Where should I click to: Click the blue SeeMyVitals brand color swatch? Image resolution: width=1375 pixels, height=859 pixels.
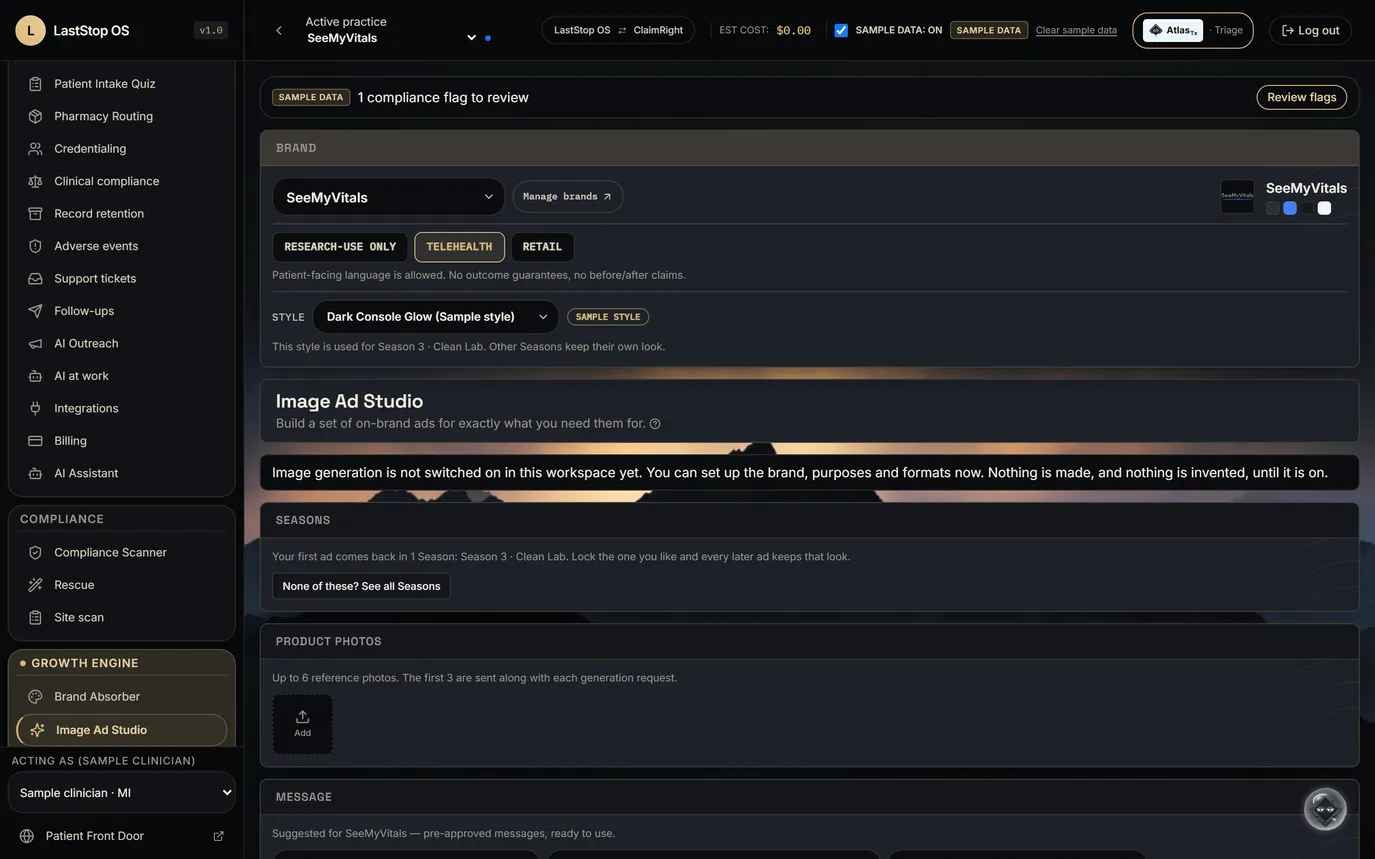(1290, 208)
